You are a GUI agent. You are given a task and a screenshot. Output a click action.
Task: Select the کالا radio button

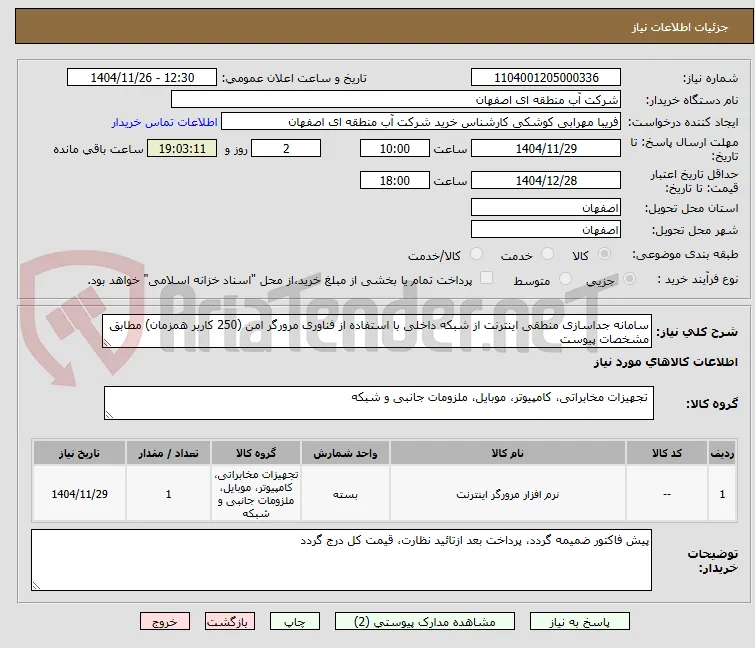604,254
